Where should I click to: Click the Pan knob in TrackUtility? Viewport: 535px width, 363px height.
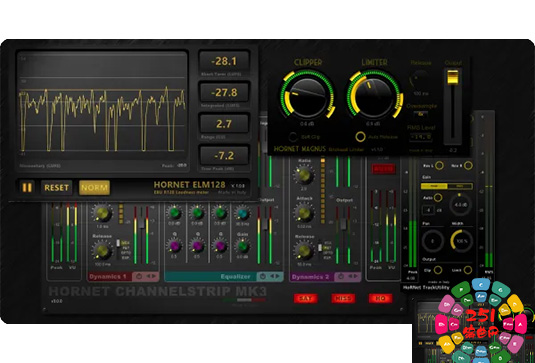[x=432, y=241]
